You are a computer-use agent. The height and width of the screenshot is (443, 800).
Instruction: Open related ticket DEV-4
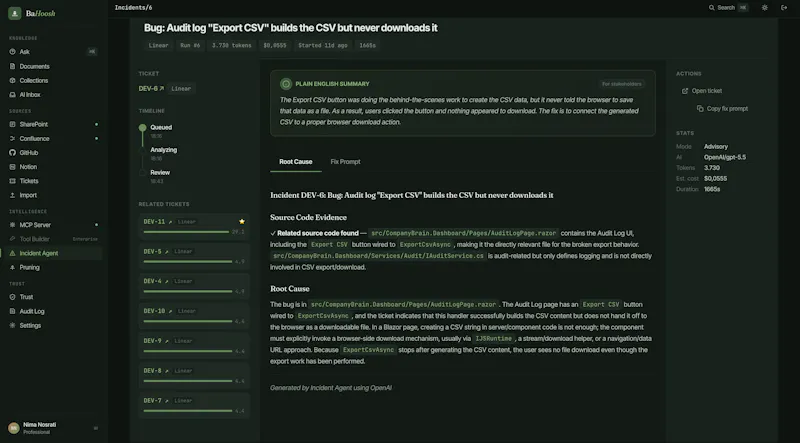(x=156, y=281)
